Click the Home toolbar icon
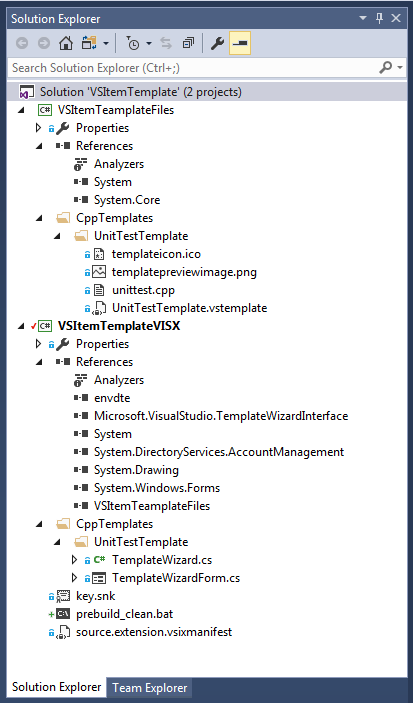The height and width of the screenshot is (703, 413). [x=66, y=43]
